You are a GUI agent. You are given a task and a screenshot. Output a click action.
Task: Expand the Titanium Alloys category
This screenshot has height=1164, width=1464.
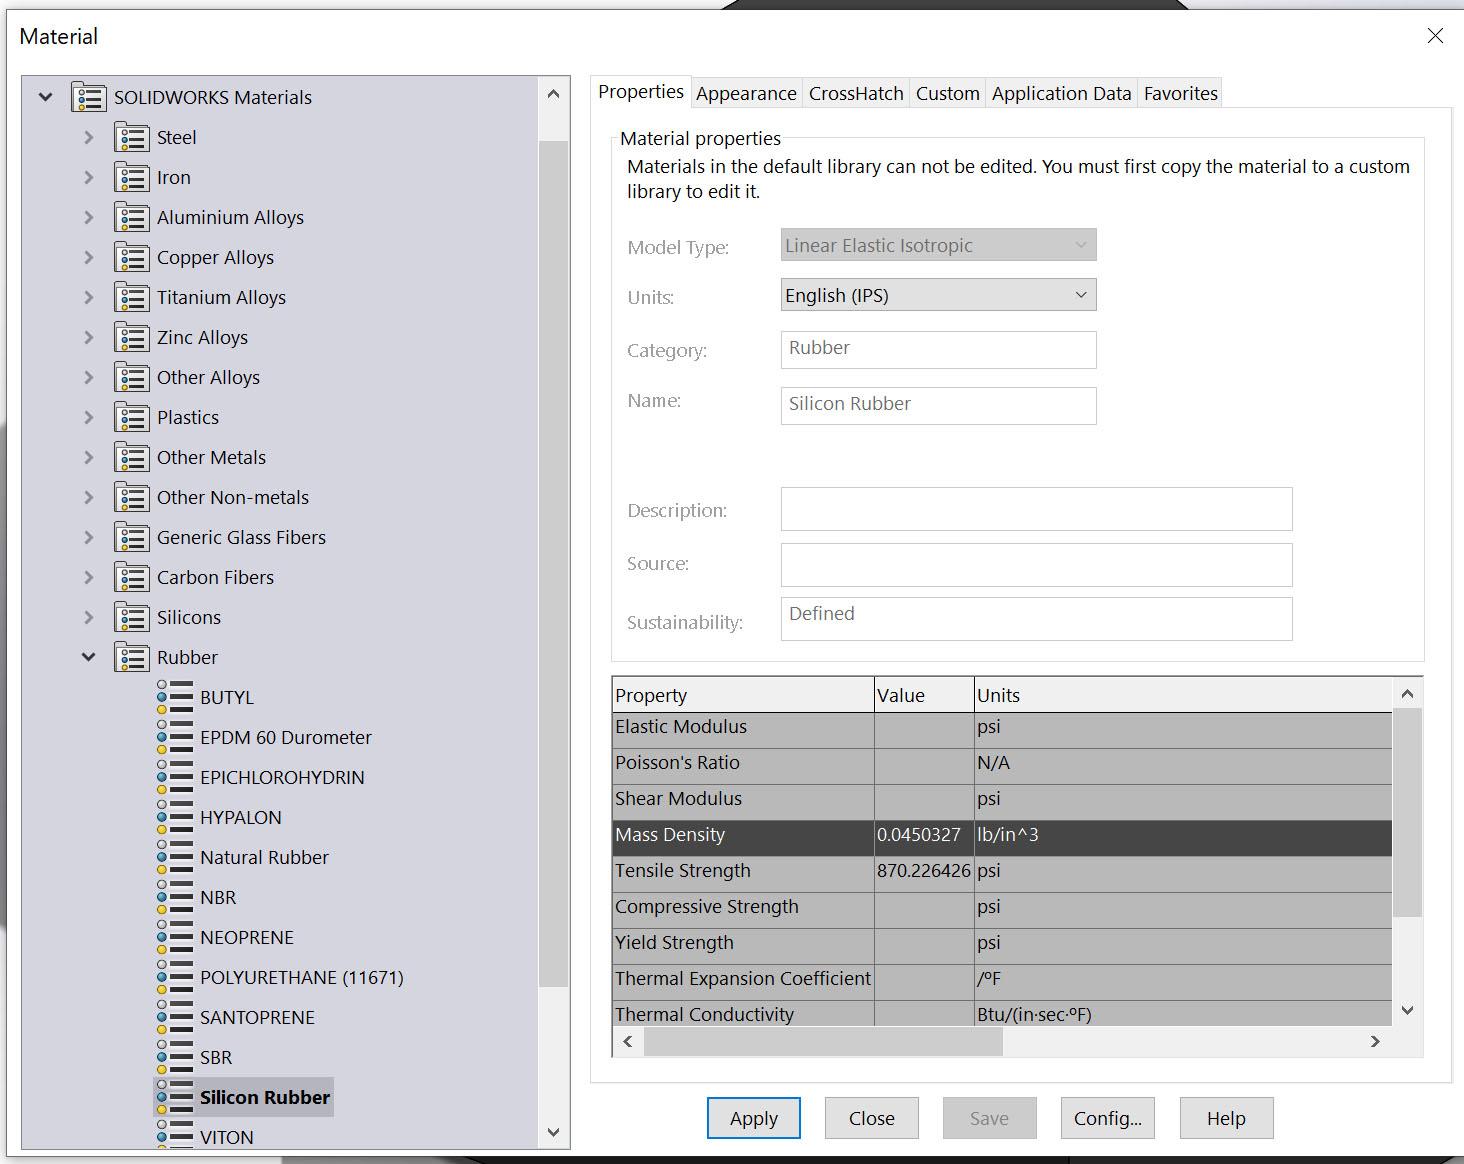coord(88,297)
